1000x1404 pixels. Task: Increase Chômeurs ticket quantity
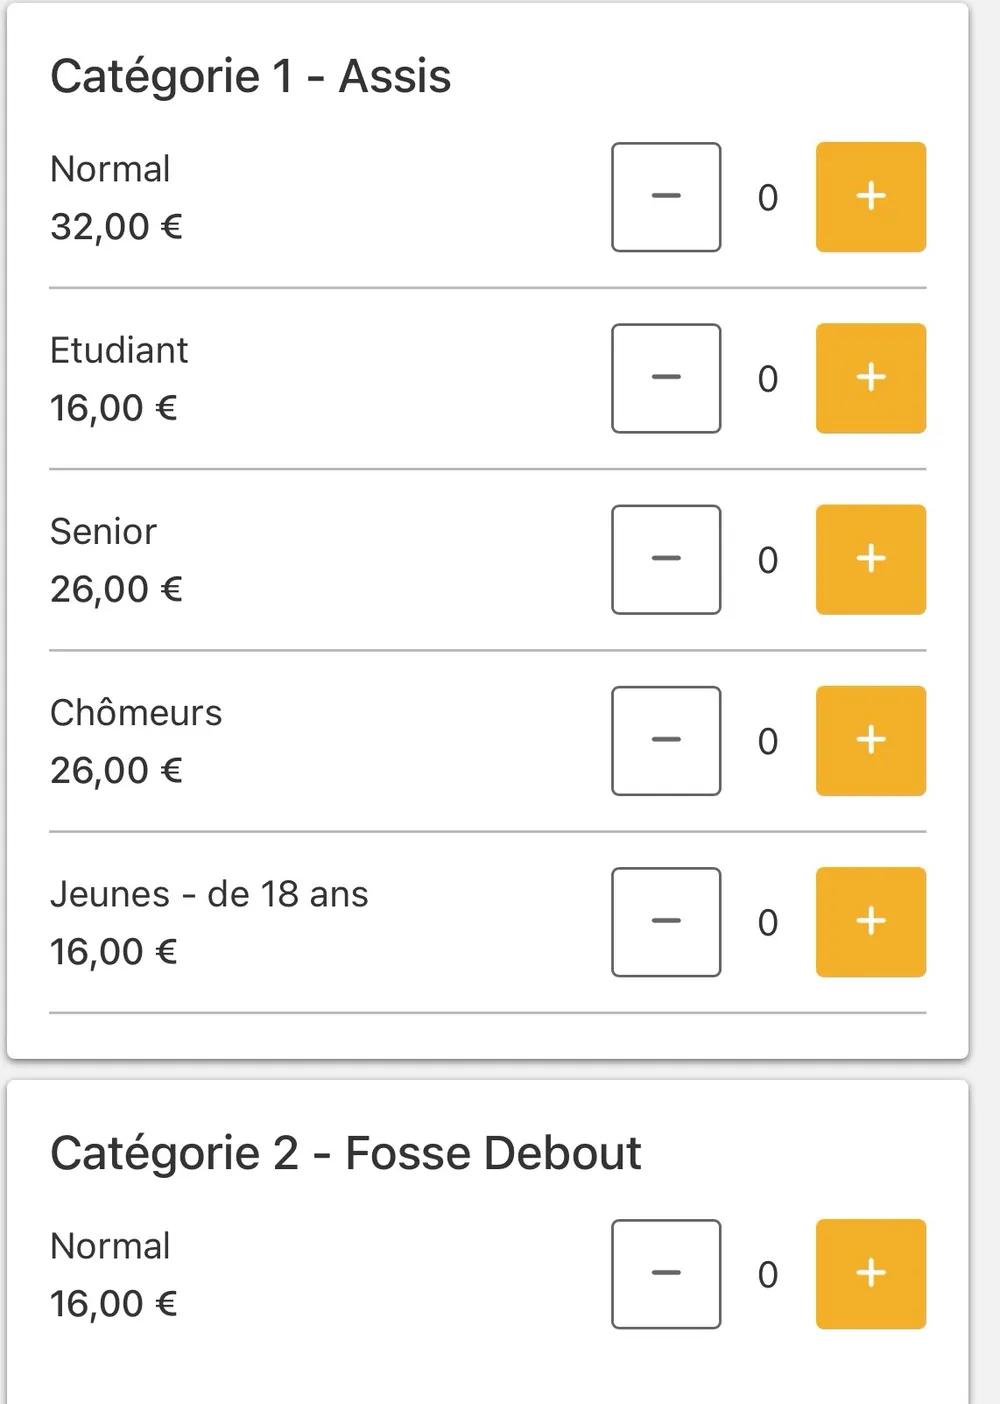click(870, 741)
